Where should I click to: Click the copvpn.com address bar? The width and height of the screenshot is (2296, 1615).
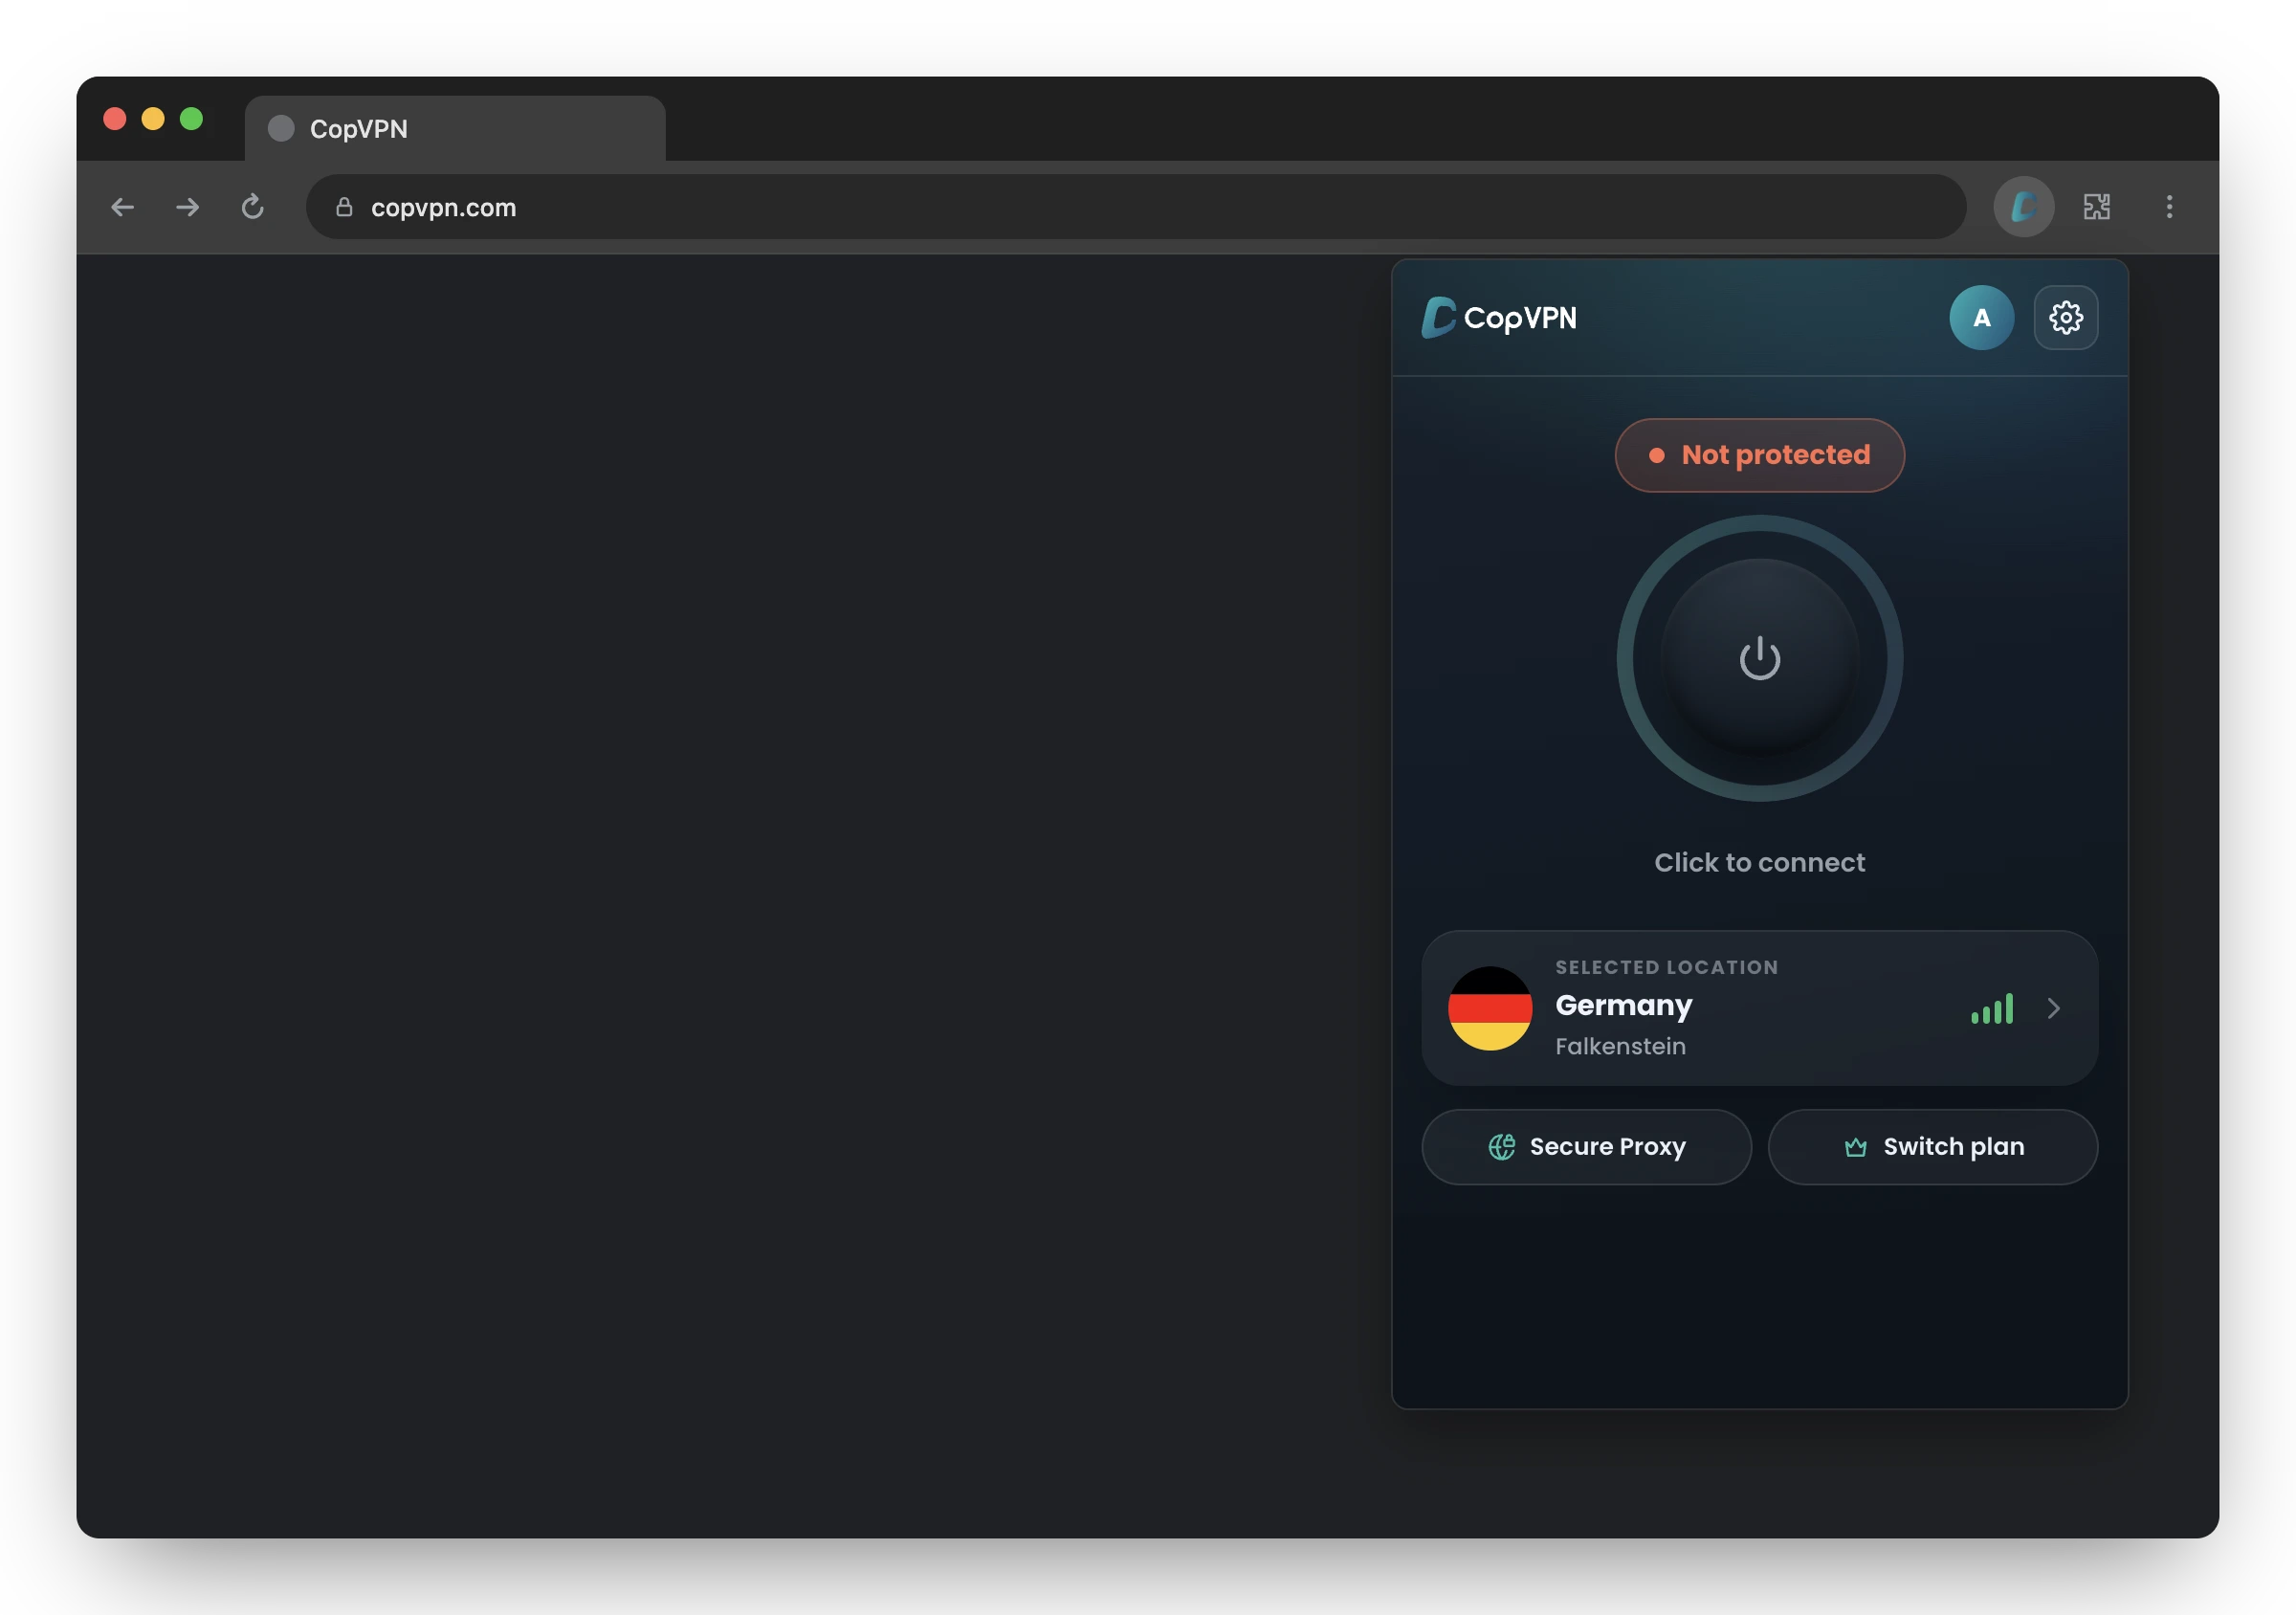pos(1136,207)
